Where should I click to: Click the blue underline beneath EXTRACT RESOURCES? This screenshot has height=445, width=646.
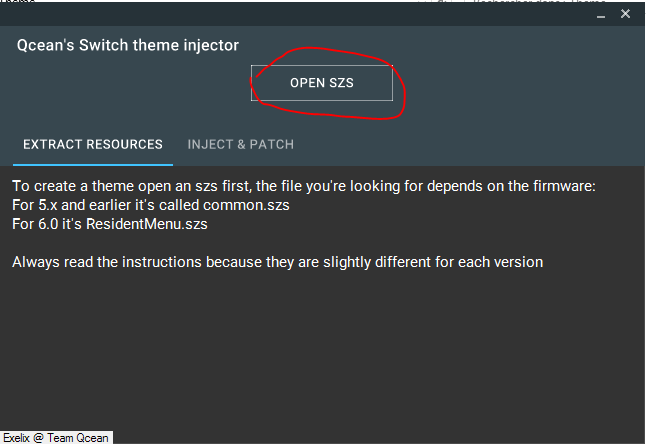tap(93, 164)
